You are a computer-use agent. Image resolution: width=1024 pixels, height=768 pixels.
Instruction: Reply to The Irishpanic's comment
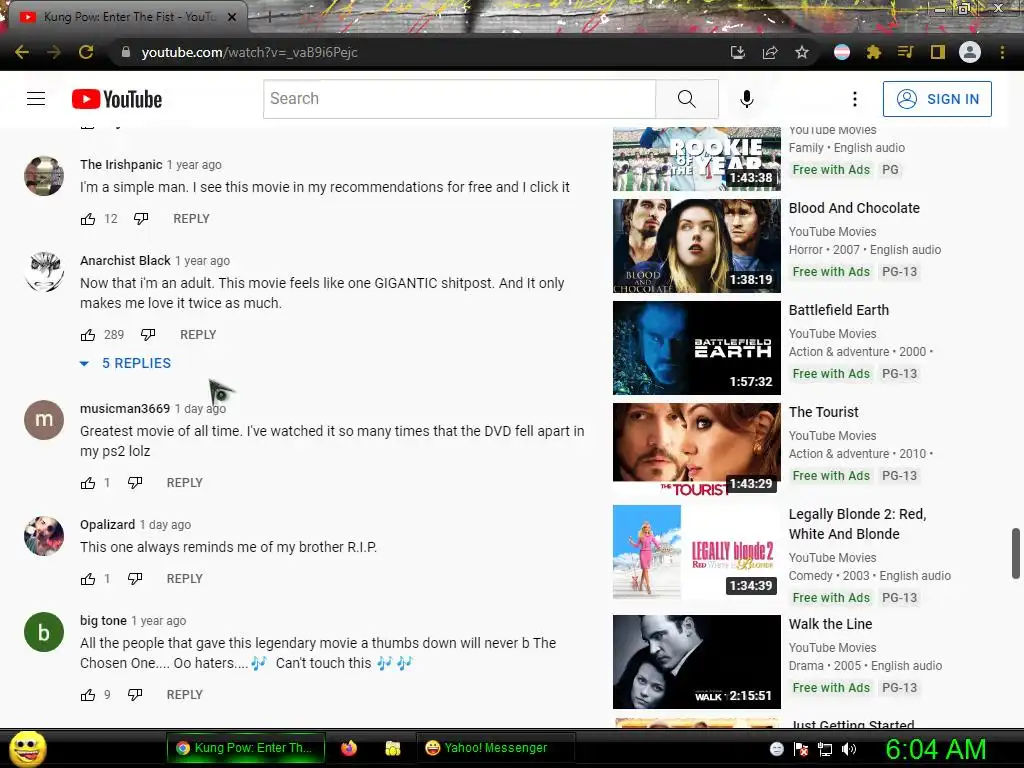(191, 219)
